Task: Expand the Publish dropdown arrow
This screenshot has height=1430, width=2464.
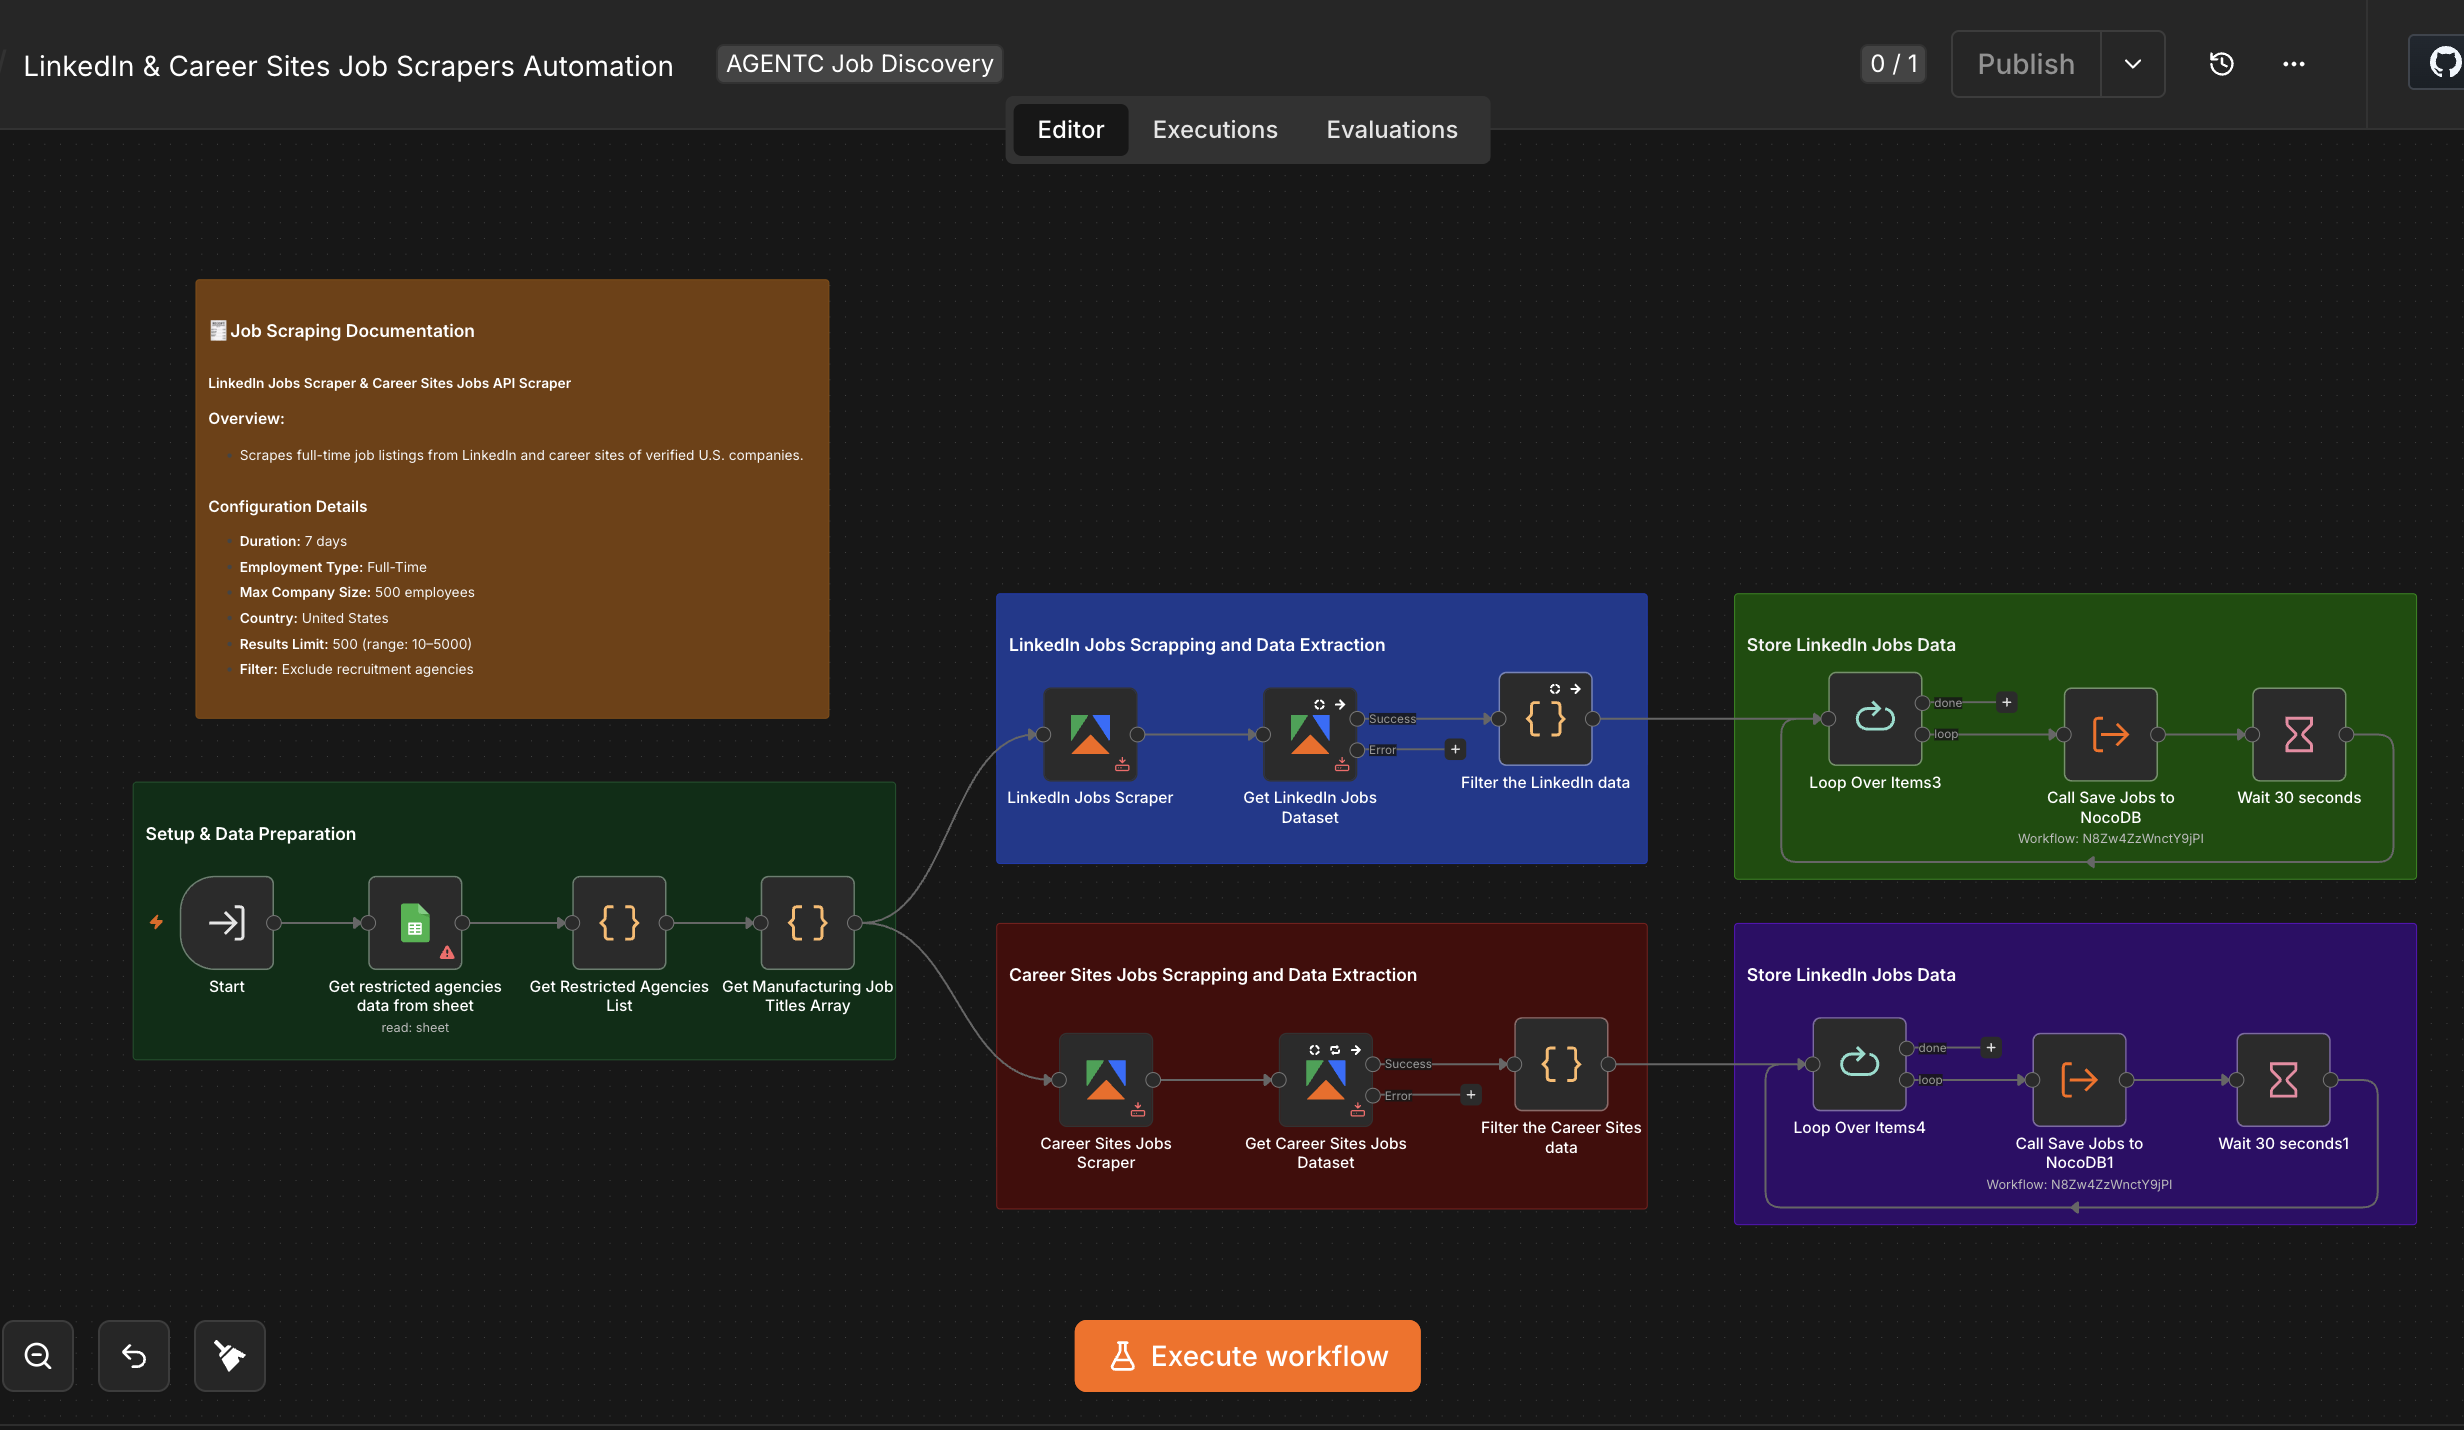Action: pos(2133,64)
